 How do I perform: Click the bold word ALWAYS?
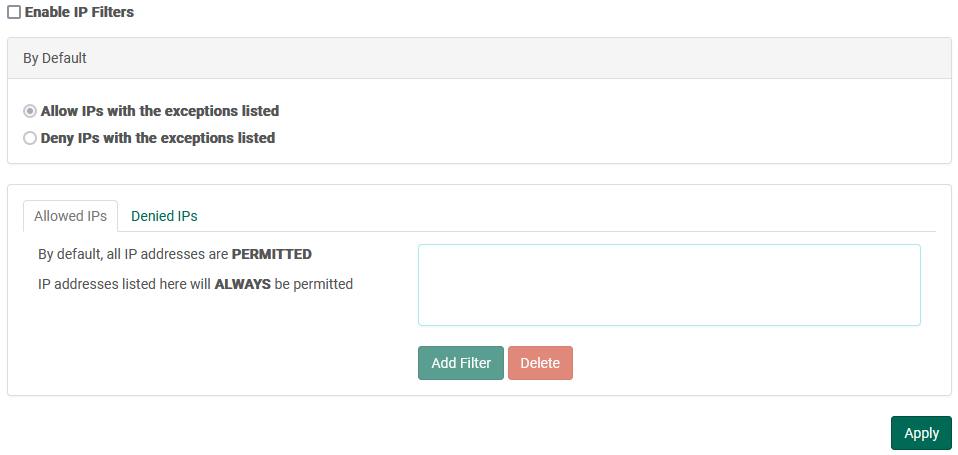pyautogui.click(x=242, y=284)
